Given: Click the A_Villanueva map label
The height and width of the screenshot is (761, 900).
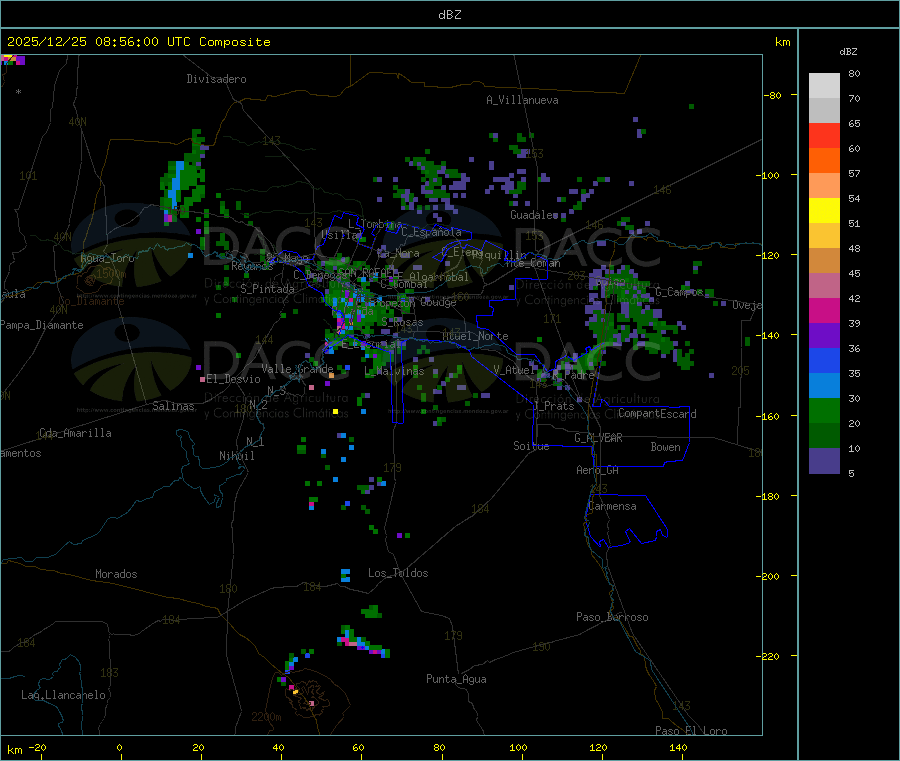Looking at the screenshot, I should pos(522,100).
